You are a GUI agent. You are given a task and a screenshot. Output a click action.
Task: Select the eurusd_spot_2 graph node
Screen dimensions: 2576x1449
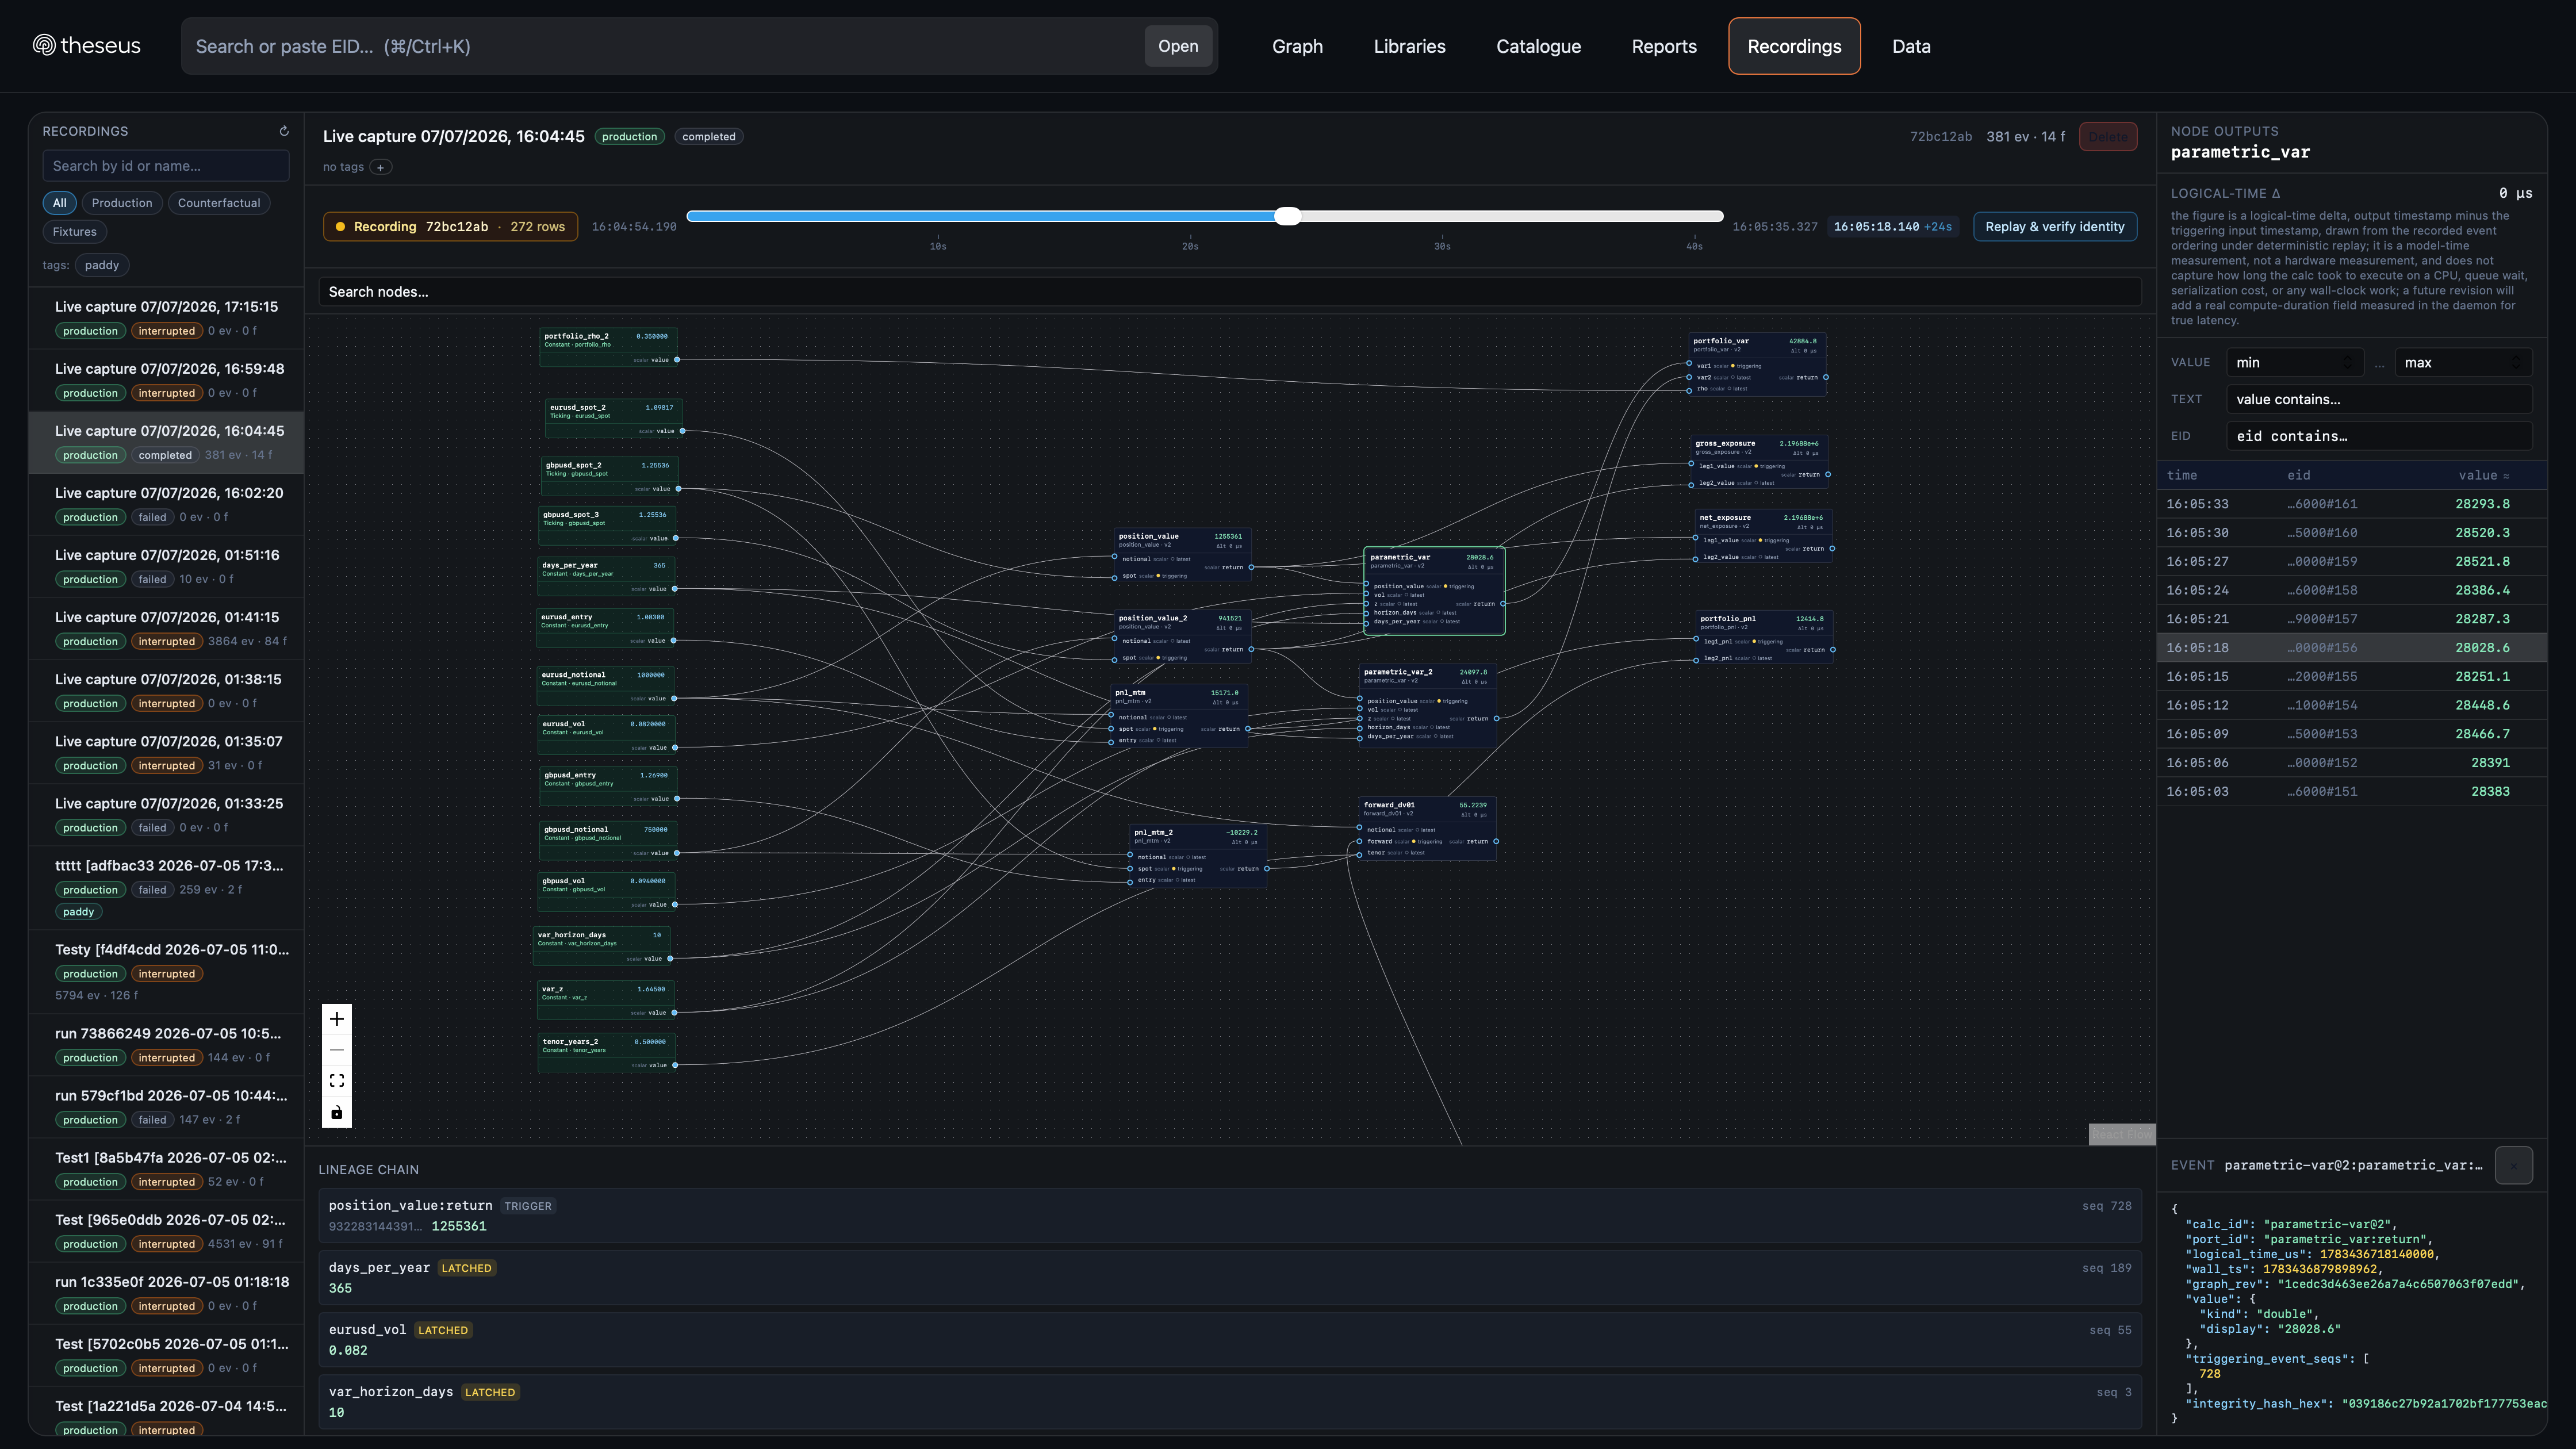click(x=614, y=419)
